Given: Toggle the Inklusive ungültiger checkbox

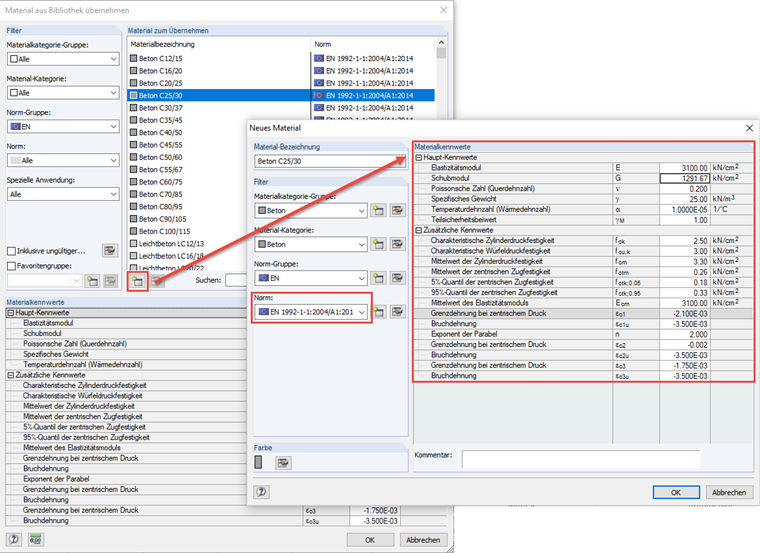Looking at the screenshot, I should (12, 251).
